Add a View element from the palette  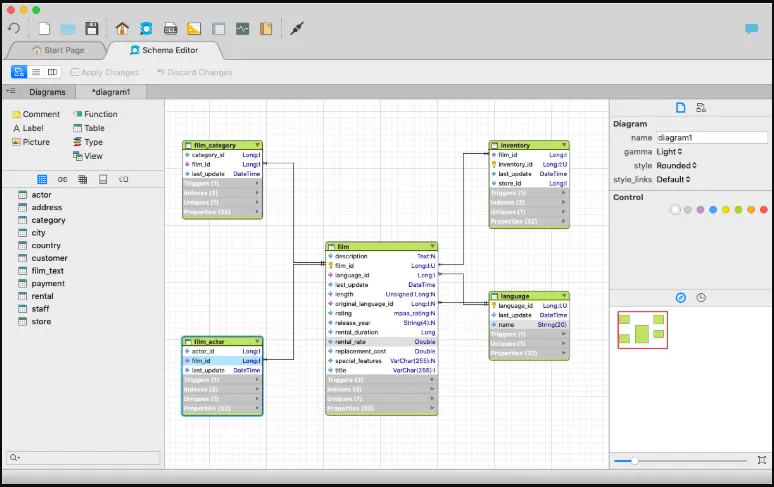coord(88,156)
